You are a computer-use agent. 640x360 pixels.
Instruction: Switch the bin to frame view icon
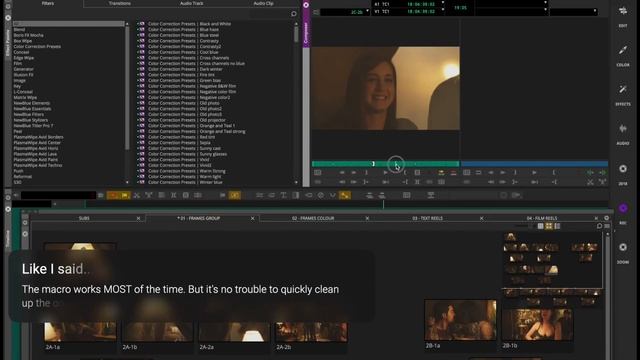coord(549,226)
